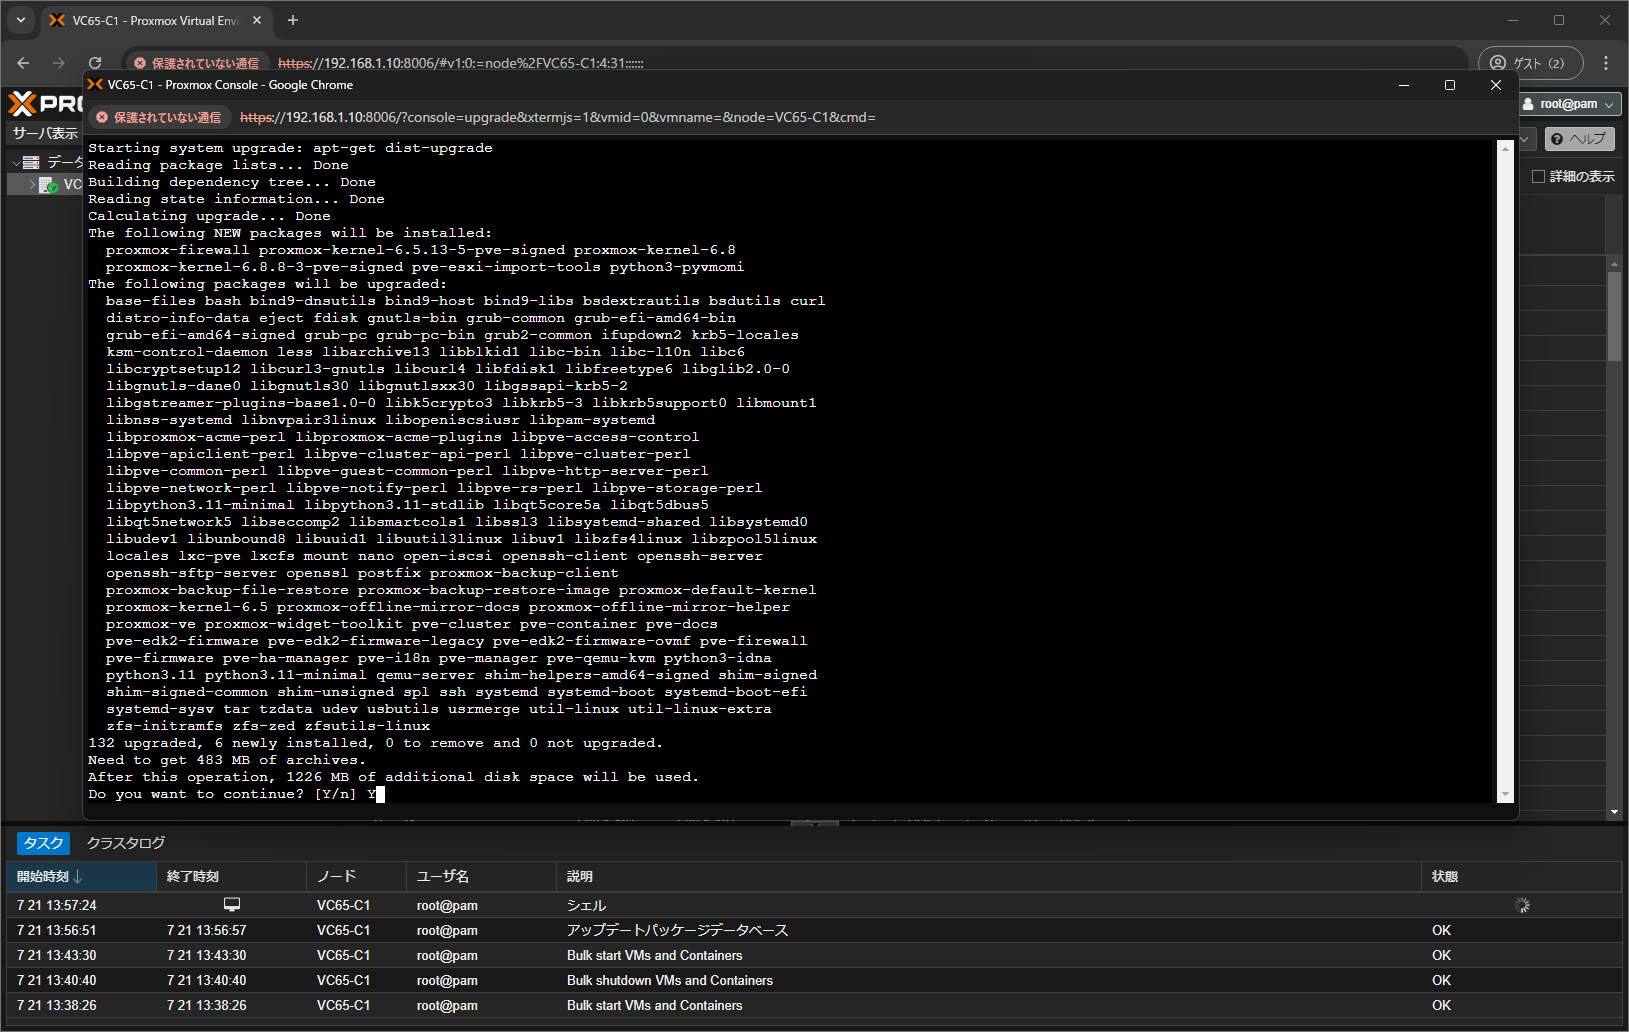This screenshot has width=1629, height=1032.
Task: Switch to the クラスタログ tab
Action: point(125,843)
